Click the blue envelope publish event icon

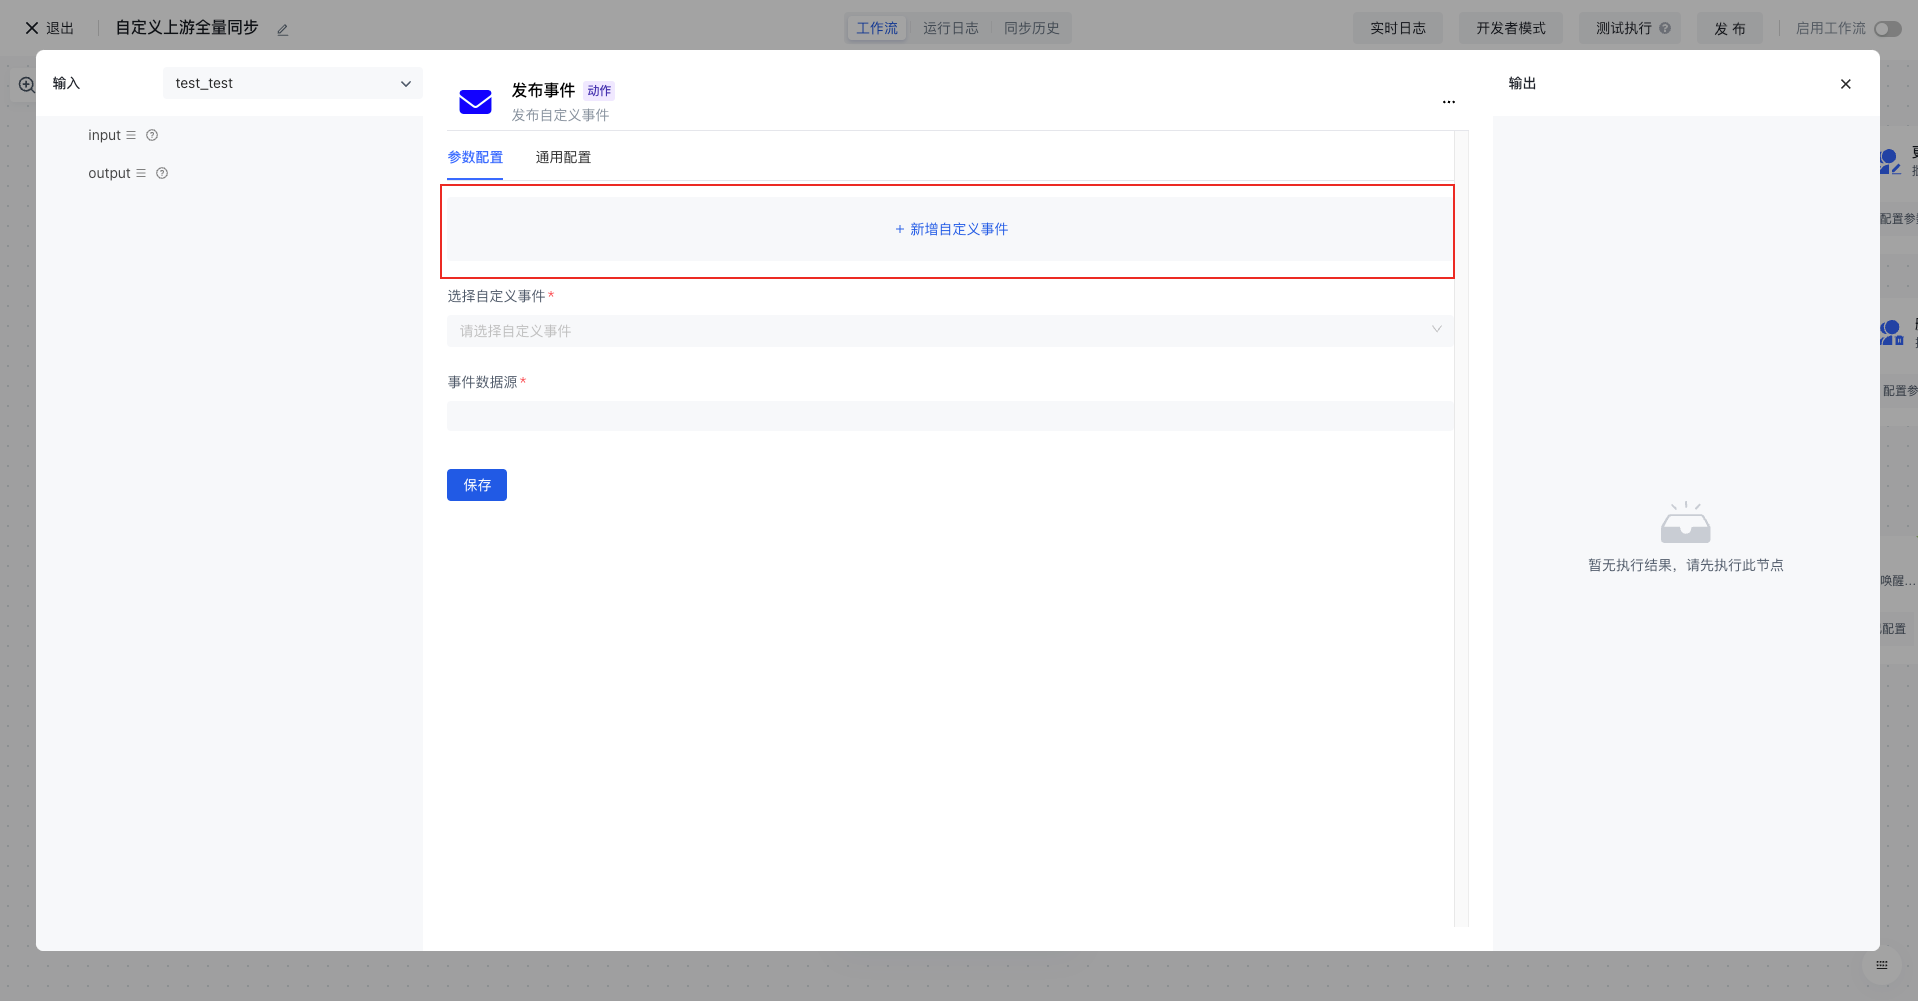coord(475,102)
